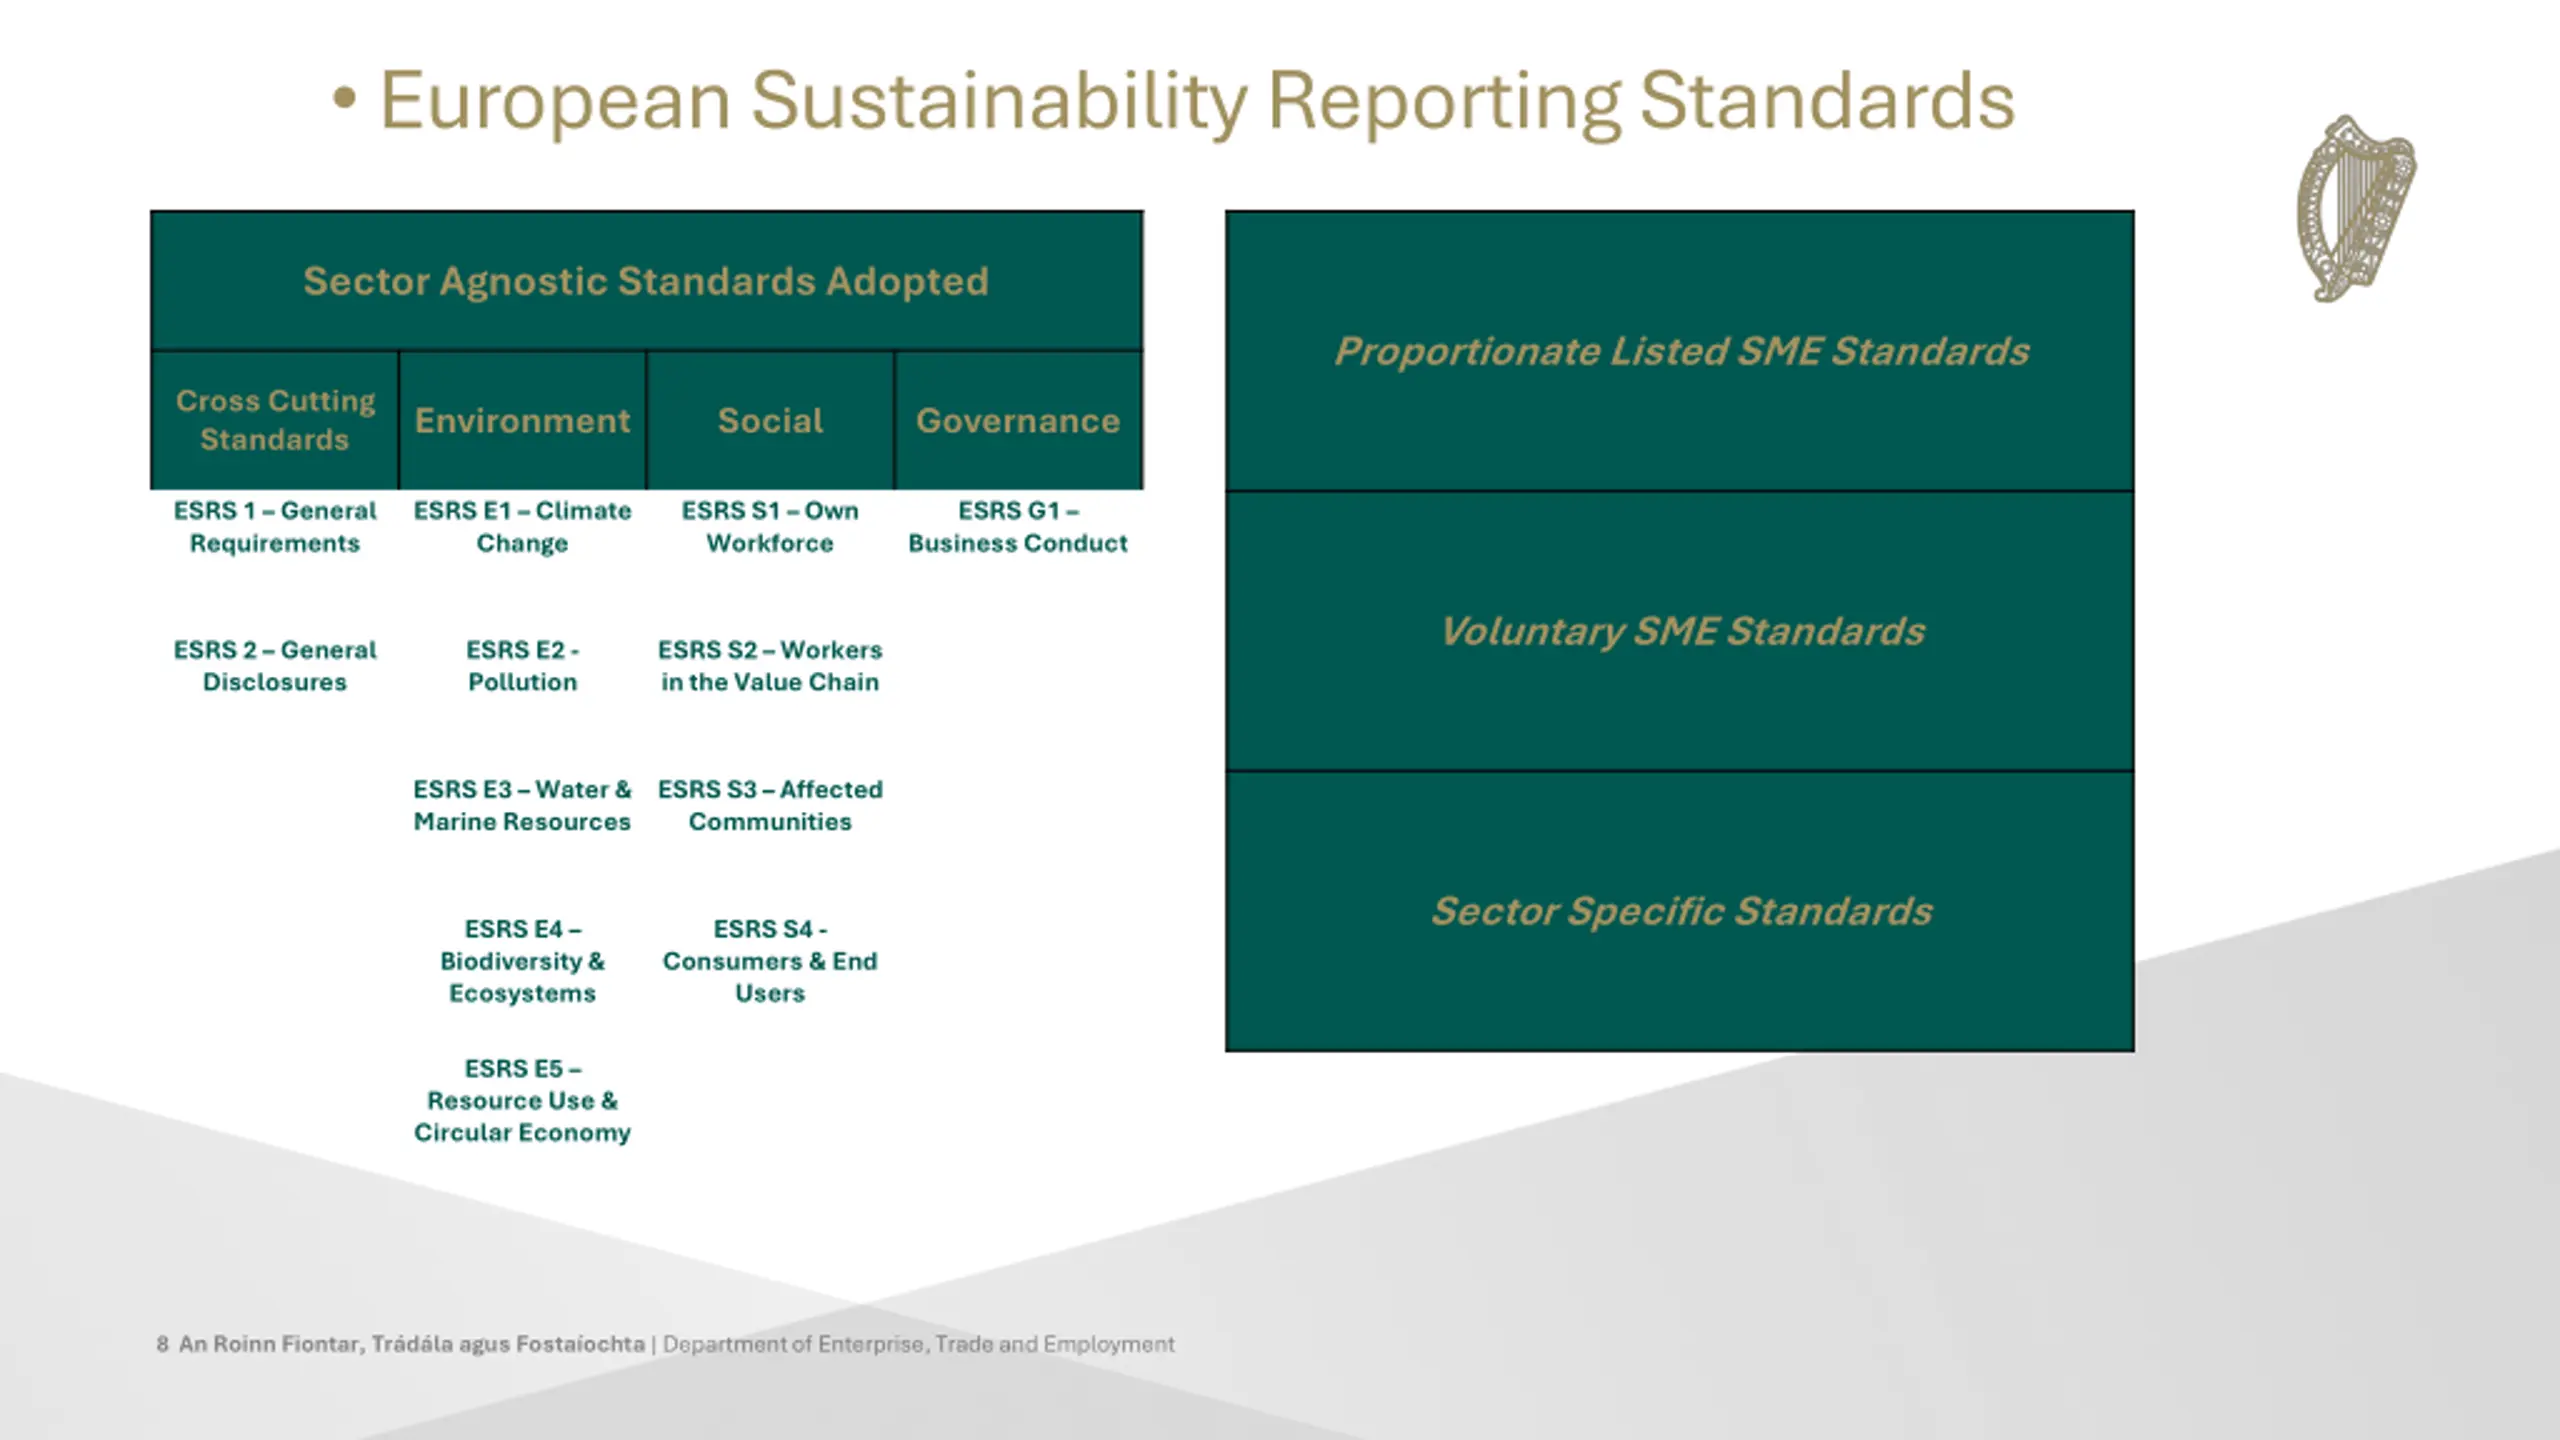Select the 'Proportionate Listed SME Standards' box
This screenshot has height=1440, width=2560.
[x=1680, y=351]
